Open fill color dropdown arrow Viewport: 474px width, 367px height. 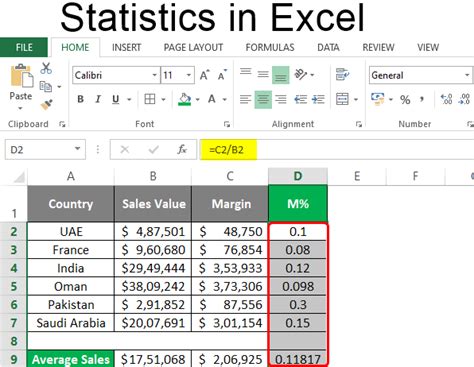coord(197,99)
